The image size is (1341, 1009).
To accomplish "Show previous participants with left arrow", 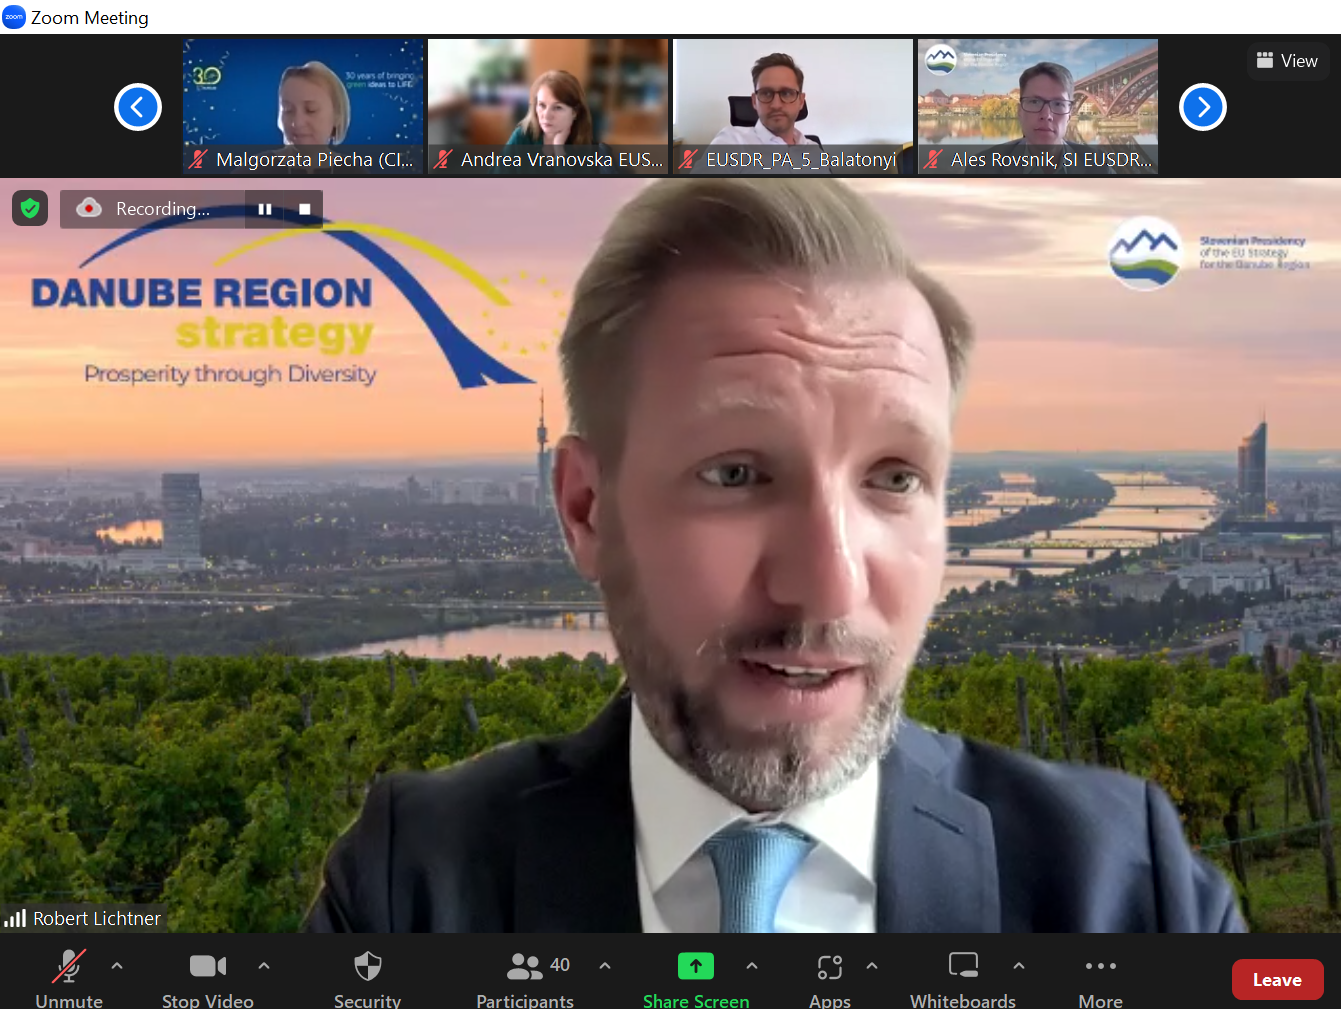I will 138,107.
